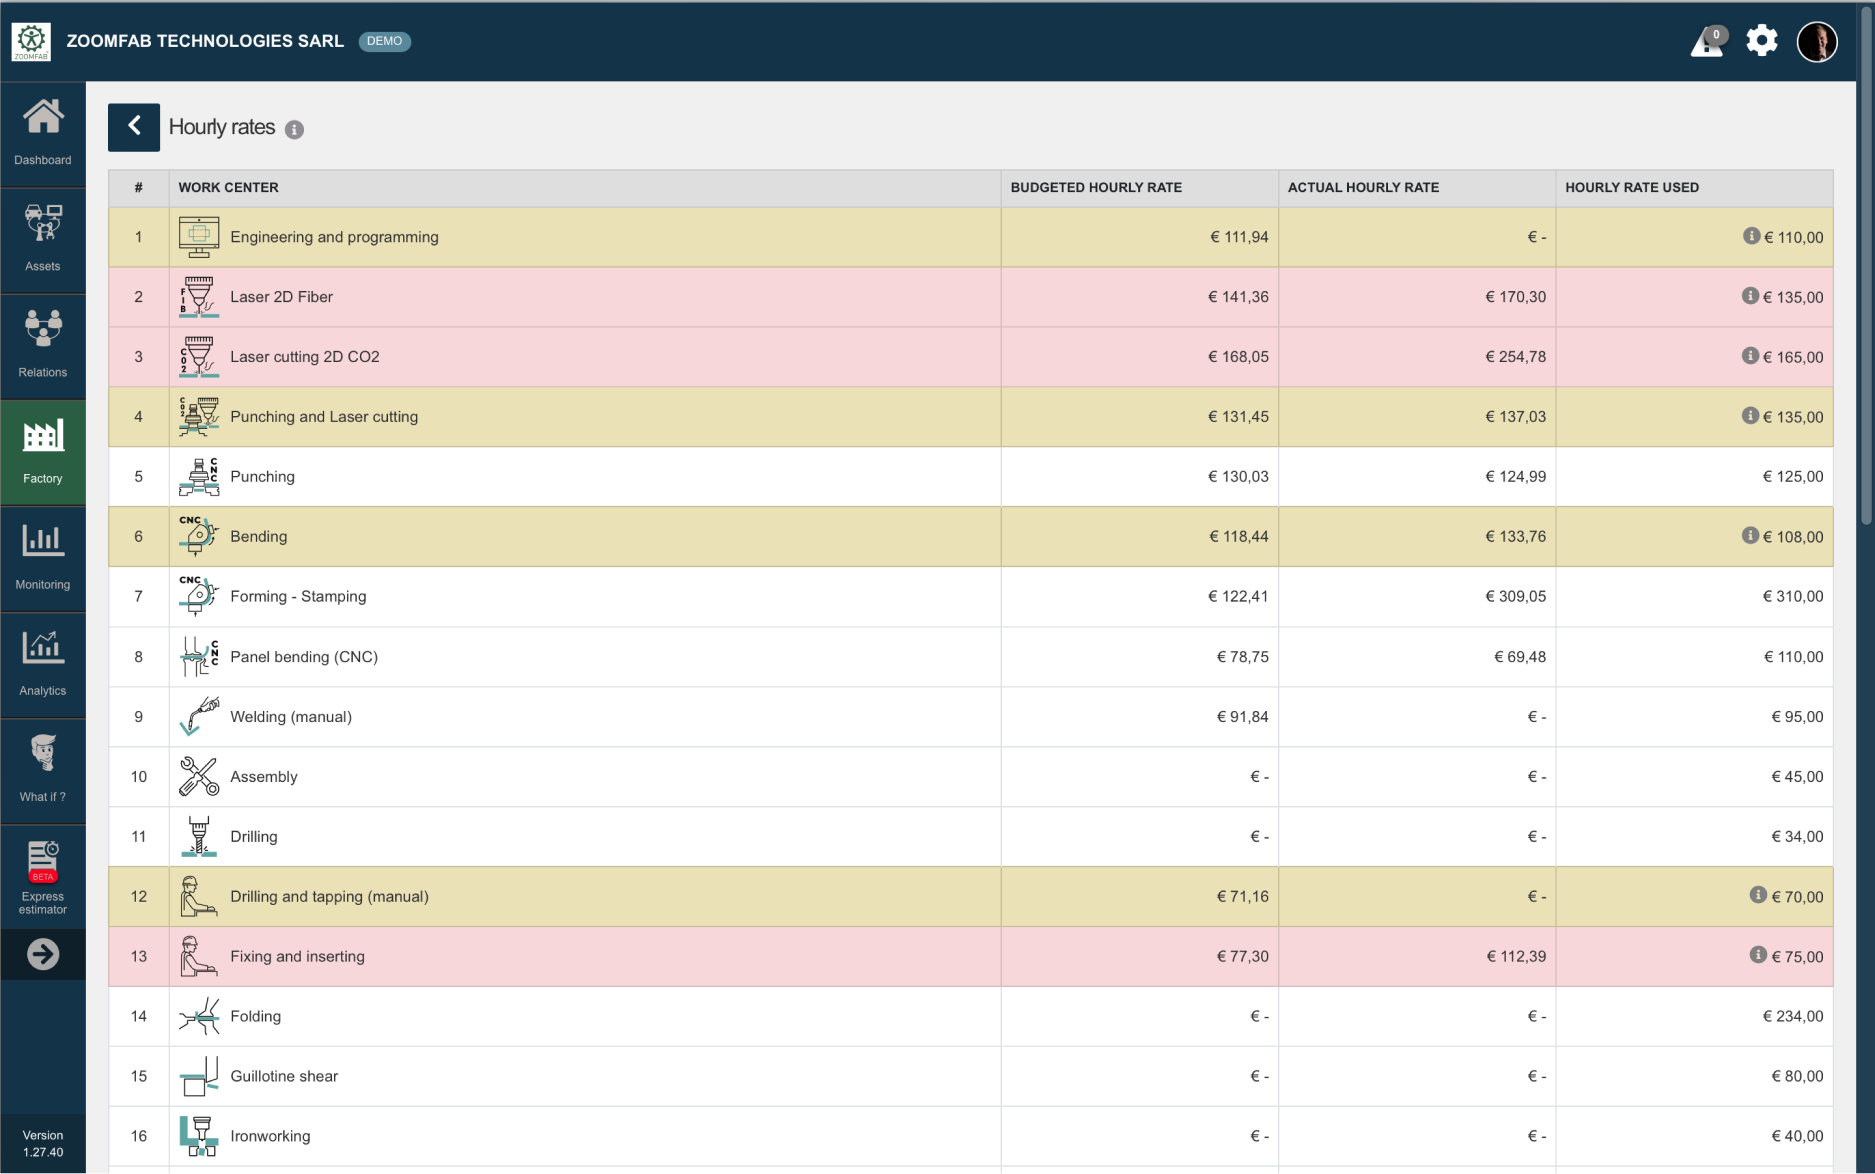
Task: Expand the sidebar with the arrow button
Action: click(43, 954)
